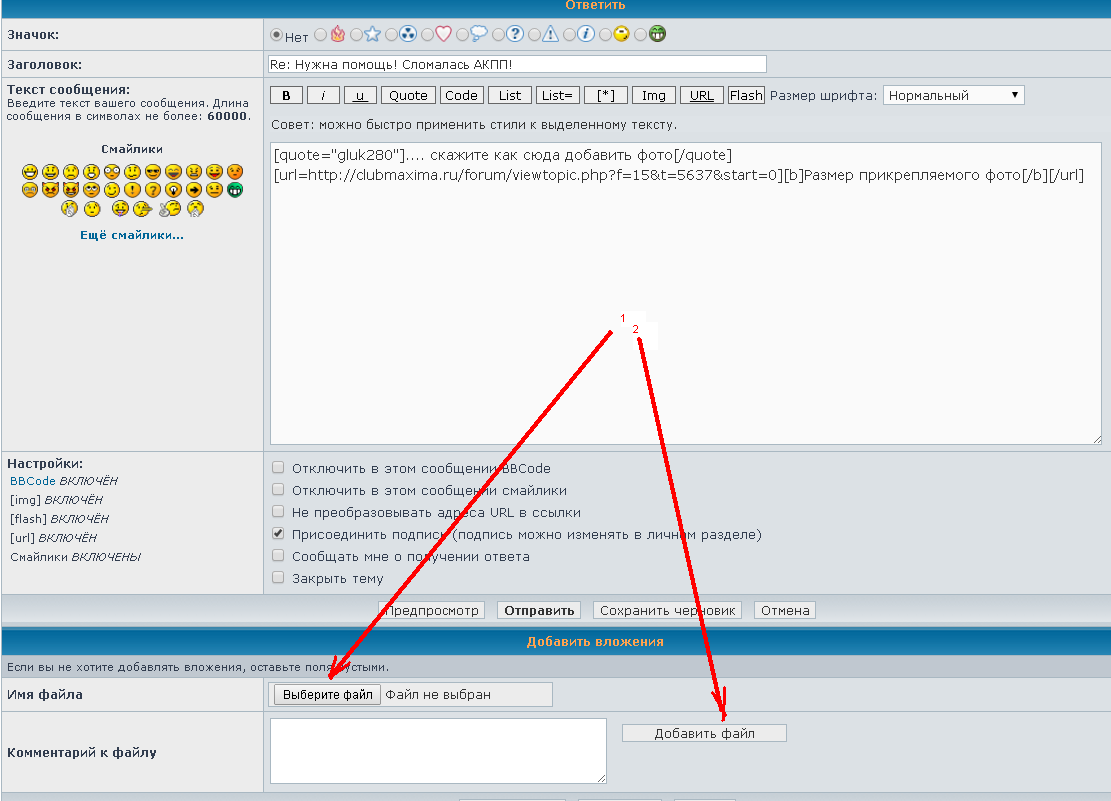This screenshot has height=801, width=1111.
Task: Click inside the 'Комментарий к файлу' text area
Action: click(x=438, y=750)
